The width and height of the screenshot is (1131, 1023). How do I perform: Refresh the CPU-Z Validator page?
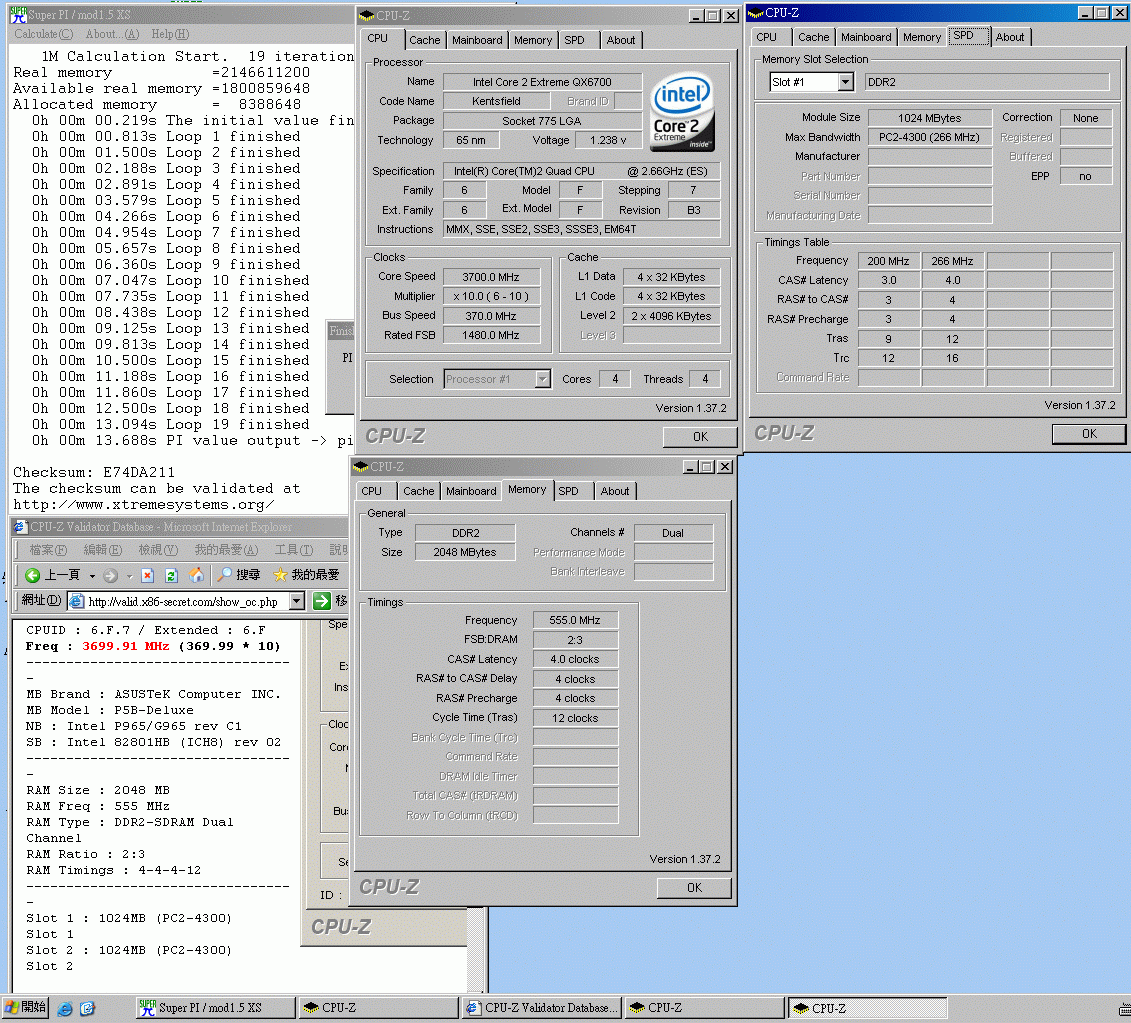tap(171, 575)
